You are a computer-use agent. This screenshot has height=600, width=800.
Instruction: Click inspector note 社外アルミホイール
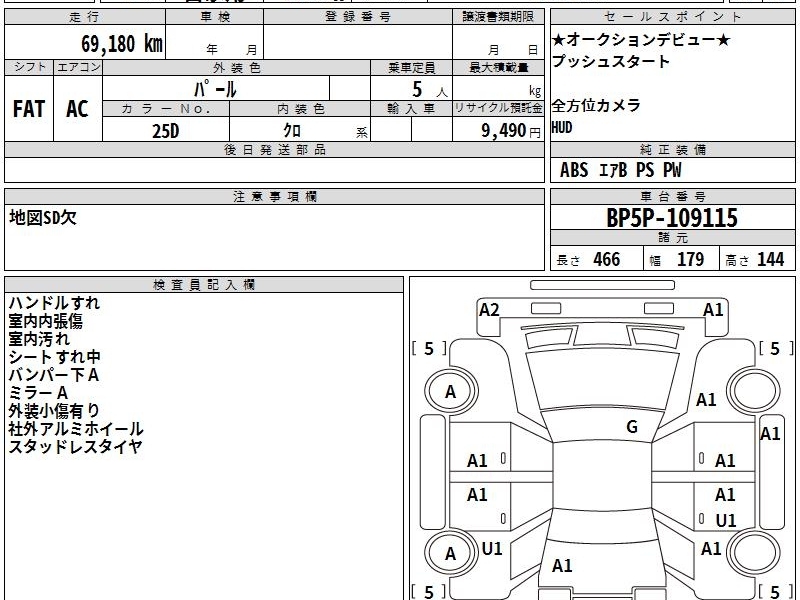76,429
